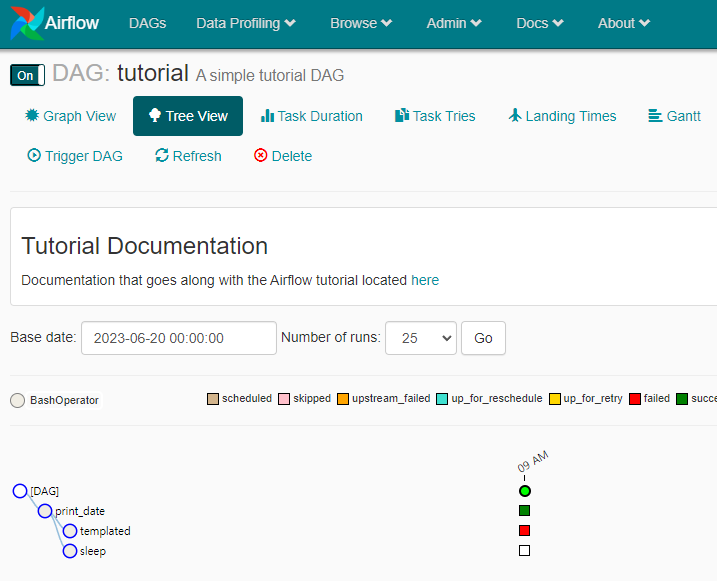Click the scheduled status color swatch
Screen dimensions: 717x581
pyautogui.click(x=213, y=399)
